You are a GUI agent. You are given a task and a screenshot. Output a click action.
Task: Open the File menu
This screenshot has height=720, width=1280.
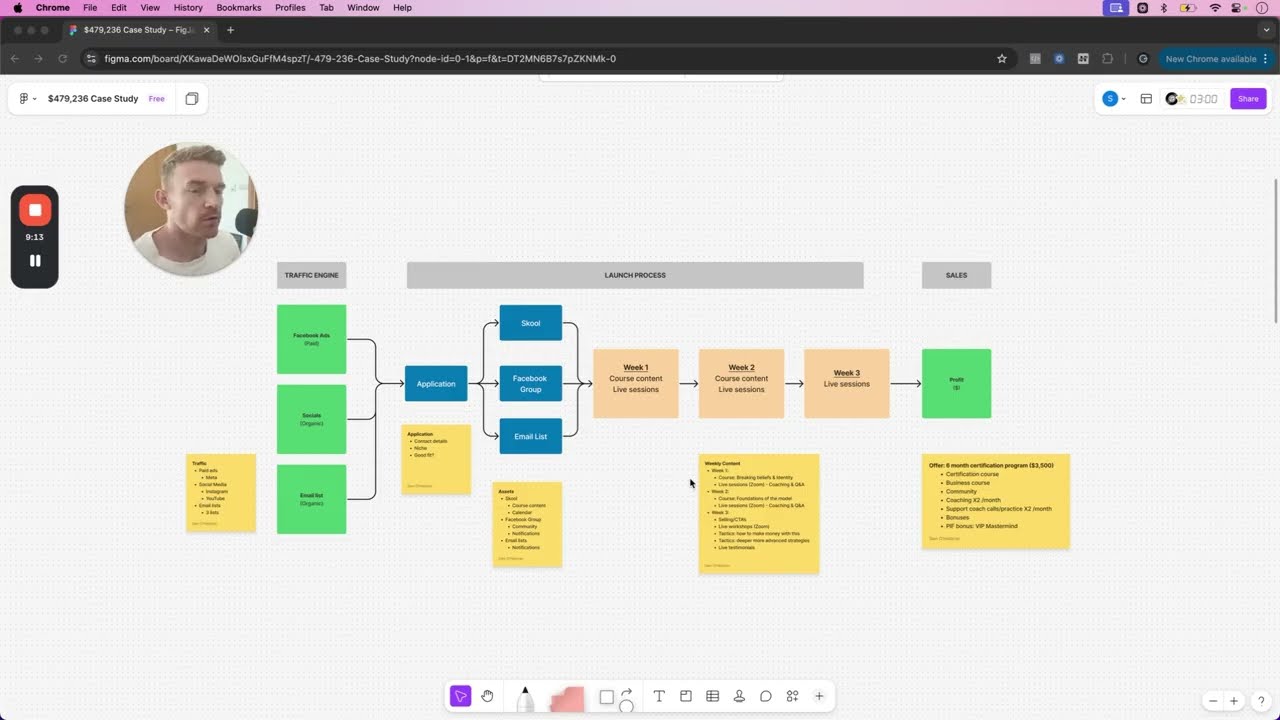pos(90,8)
